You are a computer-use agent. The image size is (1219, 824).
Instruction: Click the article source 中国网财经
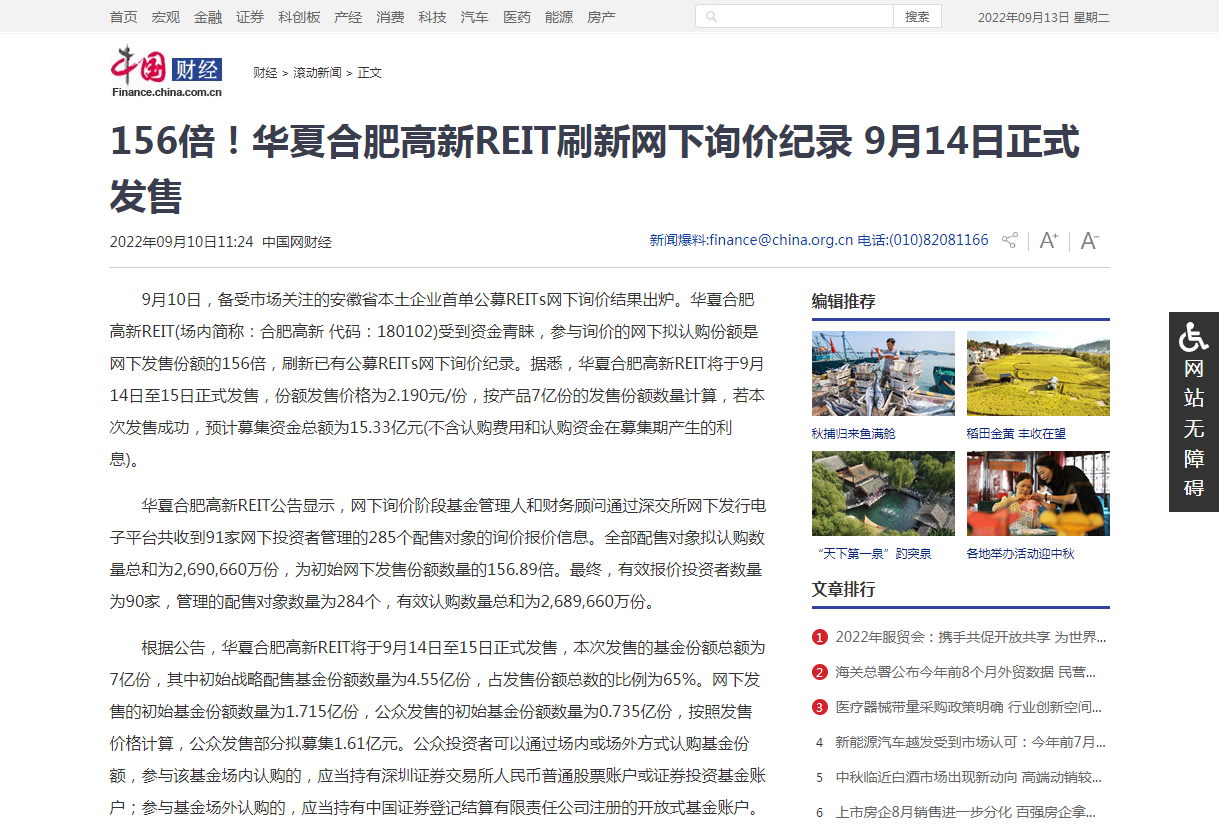click(x=297, y=242)
